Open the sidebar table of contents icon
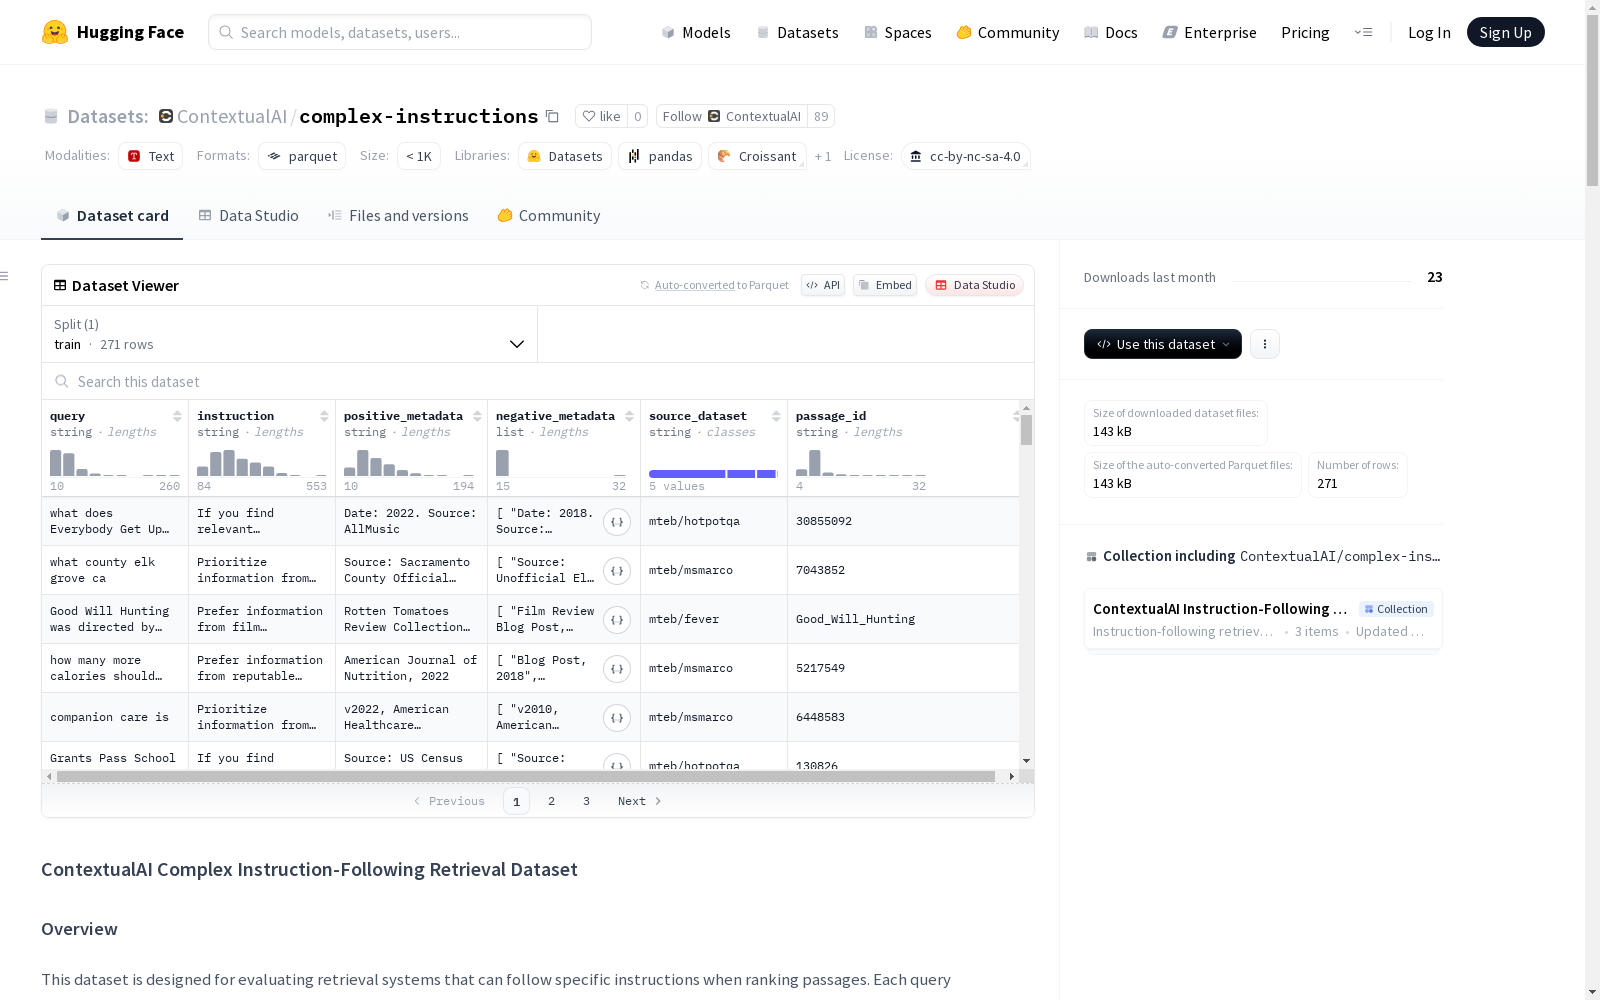The height and width of the screenshot is (1000, 1600). [5, 276]
